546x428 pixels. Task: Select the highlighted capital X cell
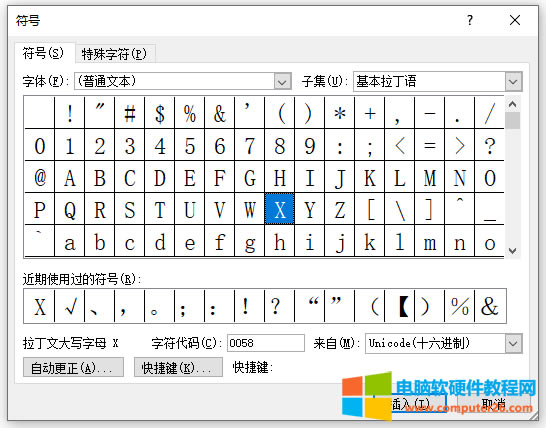click(x=280, y=209)
